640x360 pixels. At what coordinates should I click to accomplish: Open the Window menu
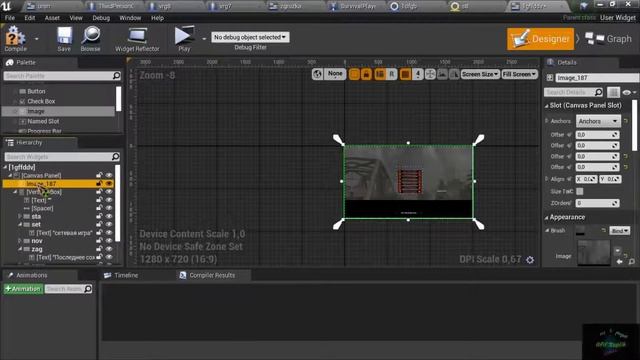point(130,18)
